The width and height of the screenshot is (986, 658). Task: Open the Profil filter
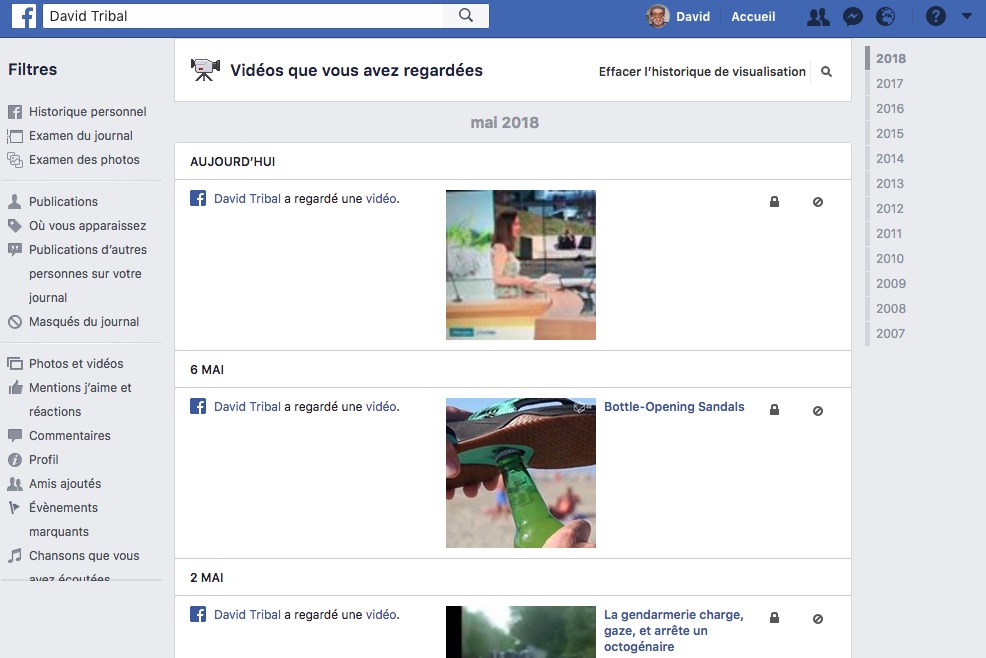[33, 460]
